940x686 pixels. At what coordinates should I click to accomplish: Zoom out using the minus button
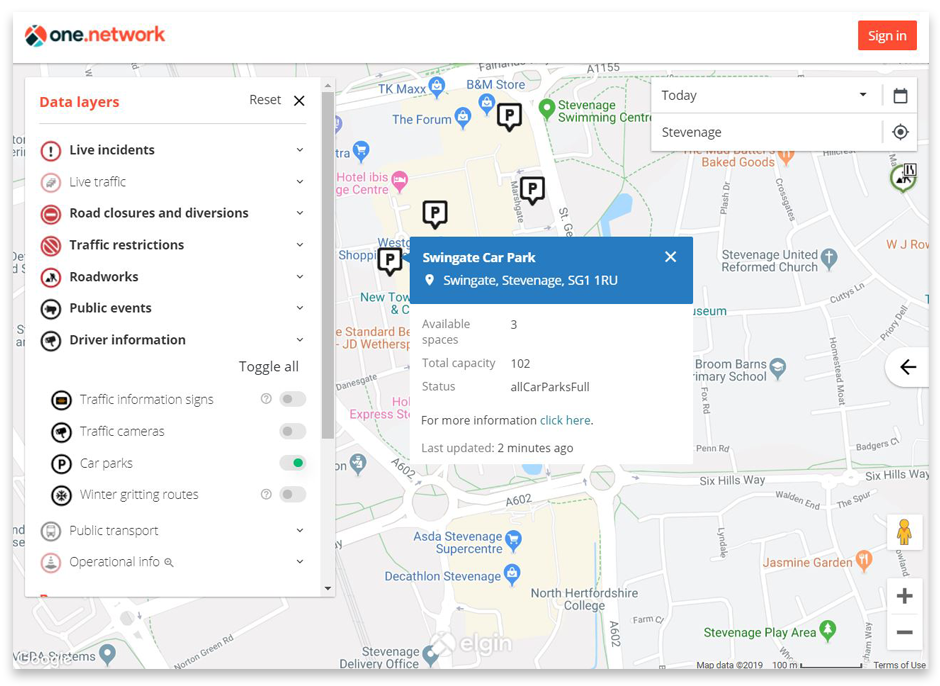click(904, 632)
